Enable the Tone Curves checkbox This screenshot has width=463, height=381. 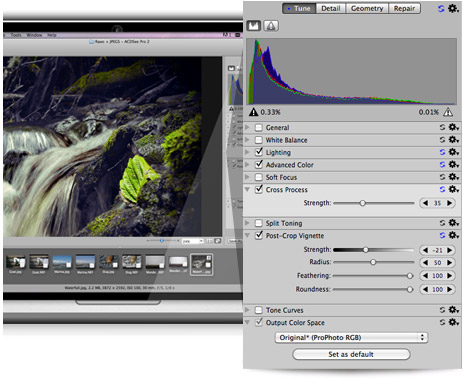(x=259, y=310)
